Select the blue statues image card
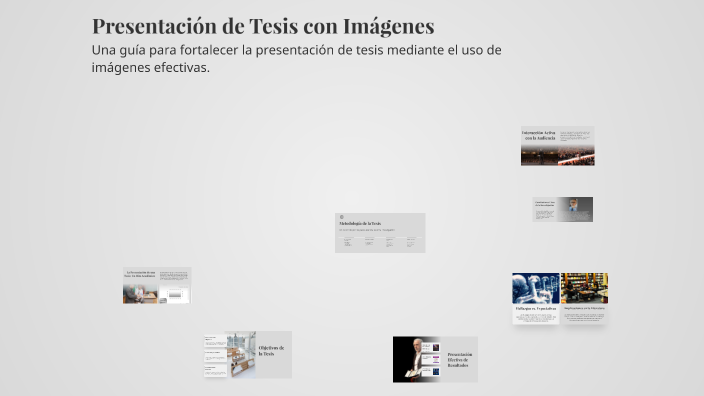704x396 pixels. point(536,298)
